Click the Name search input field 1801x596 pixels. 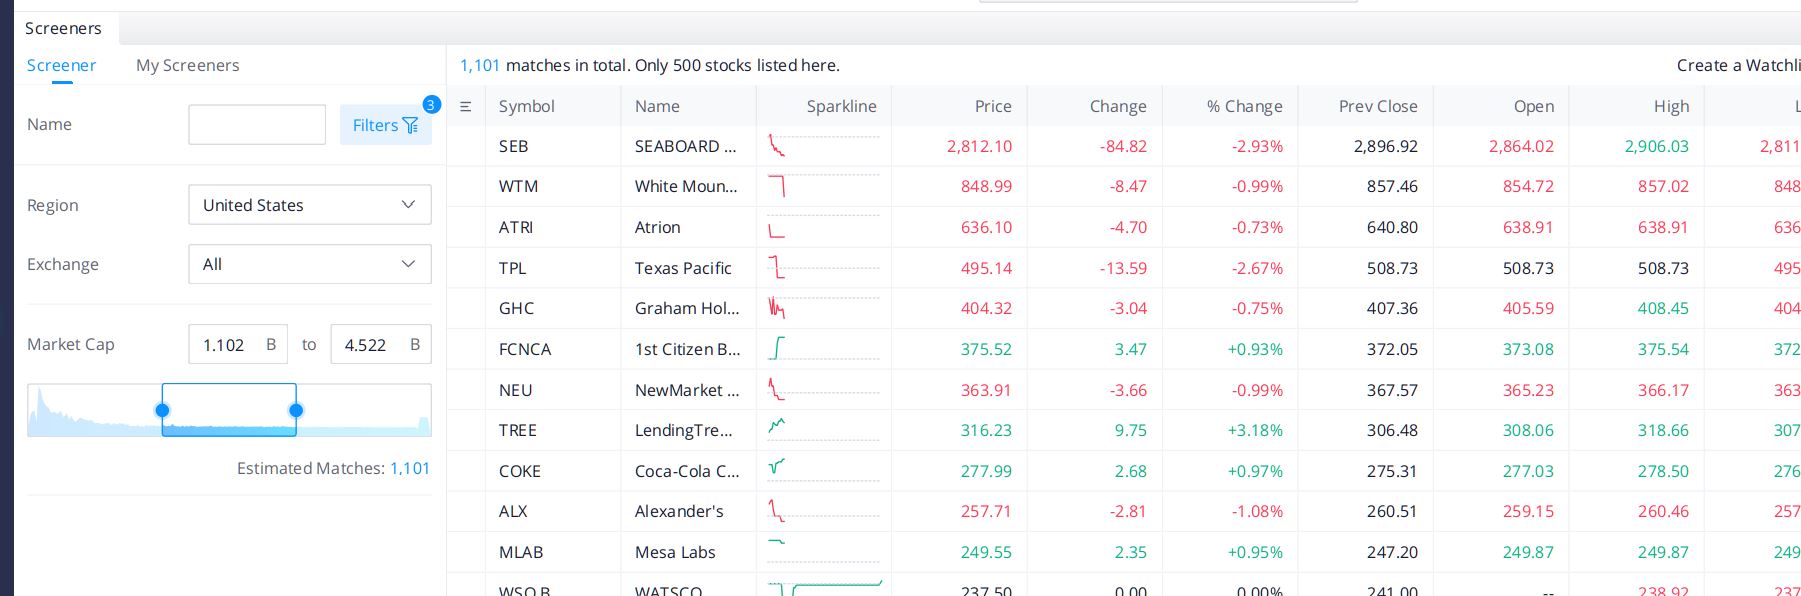point(257,125)
